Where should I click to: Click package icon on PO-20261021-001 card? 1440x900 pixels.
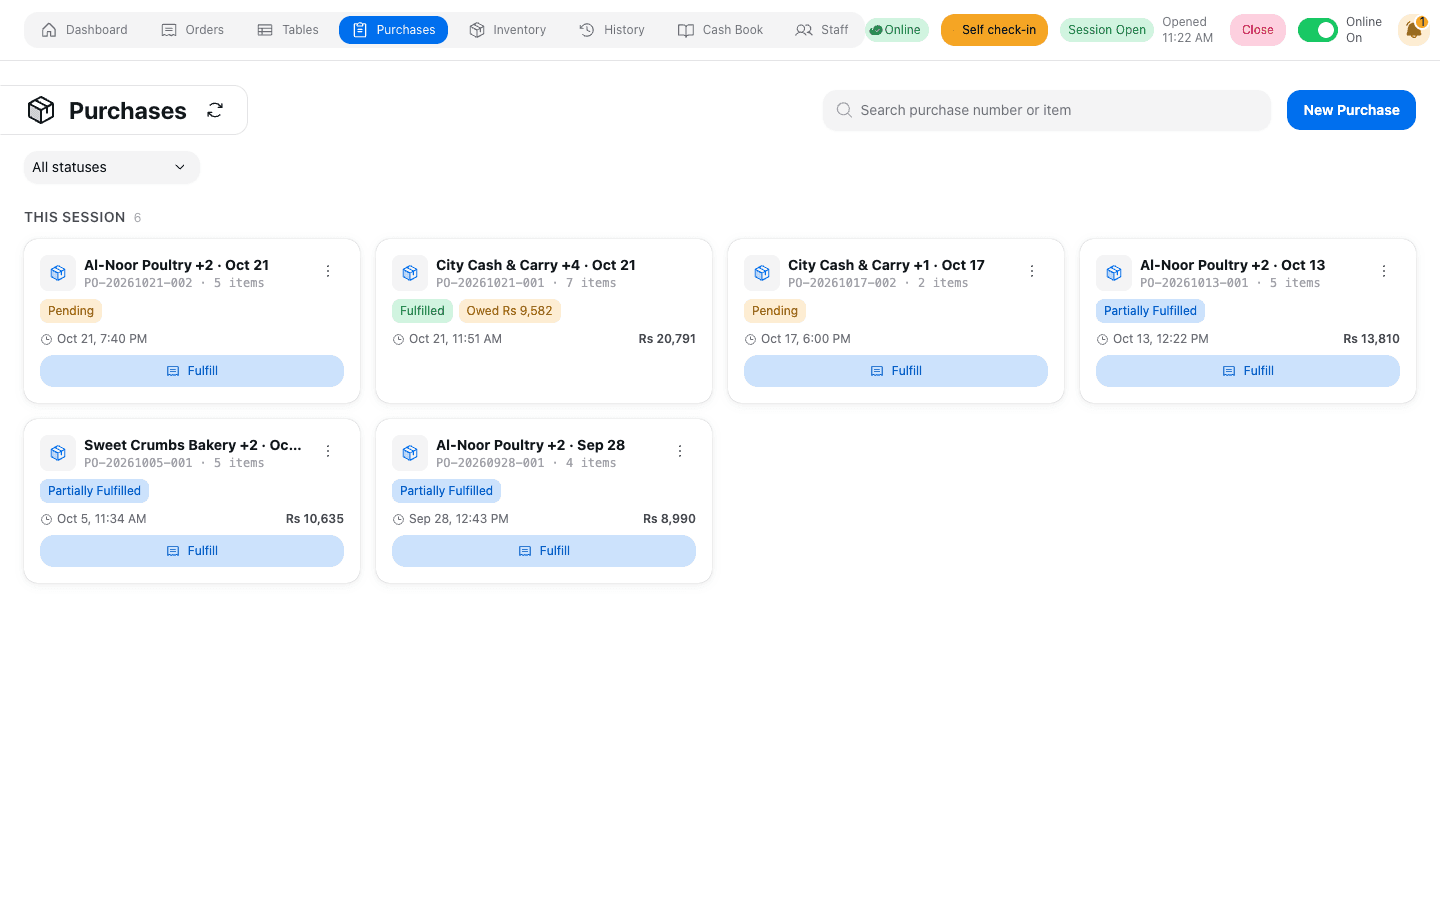410,273
